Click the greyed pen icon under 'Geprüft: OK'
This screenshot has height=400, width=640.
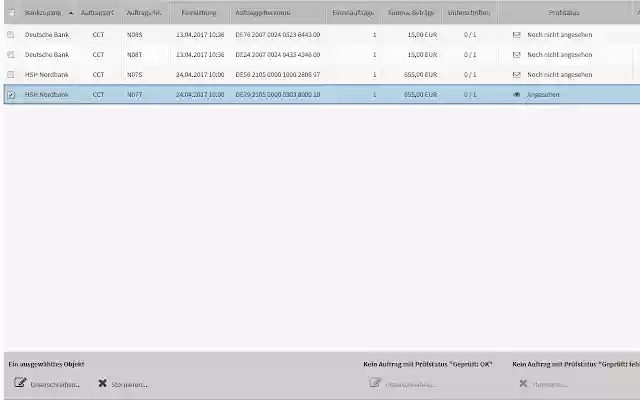375,382
